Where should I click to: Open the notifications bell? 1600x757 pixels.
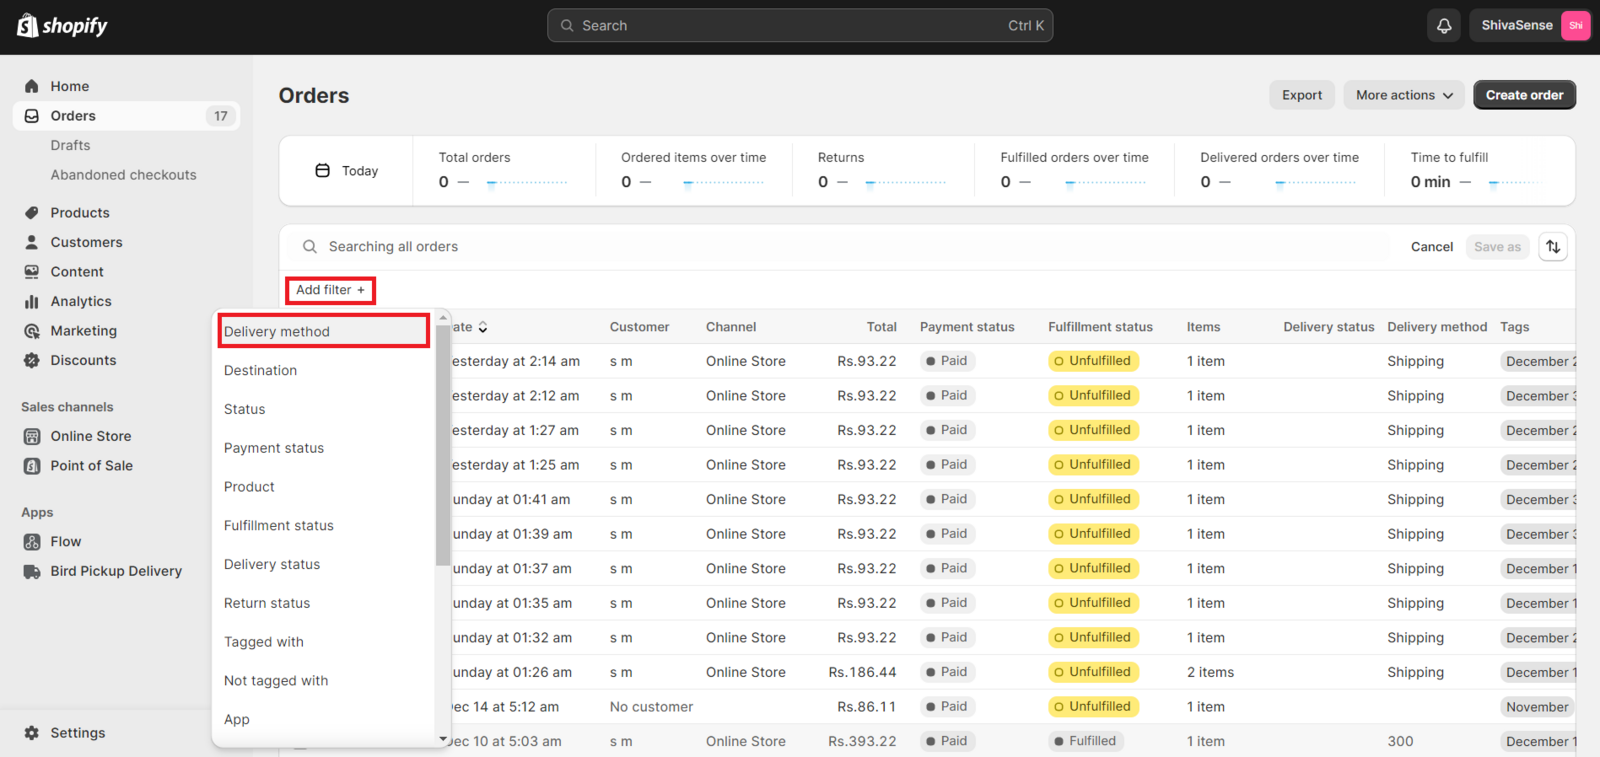coord(1444,26)
